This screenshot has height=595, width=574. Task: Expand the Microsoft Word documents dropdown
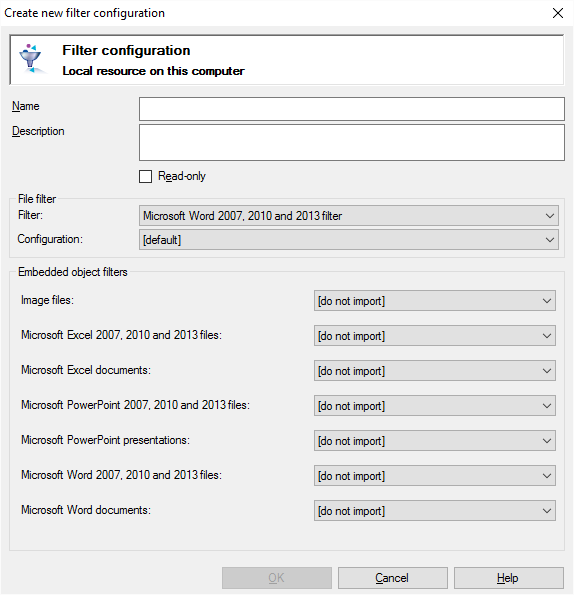[435, 511]
